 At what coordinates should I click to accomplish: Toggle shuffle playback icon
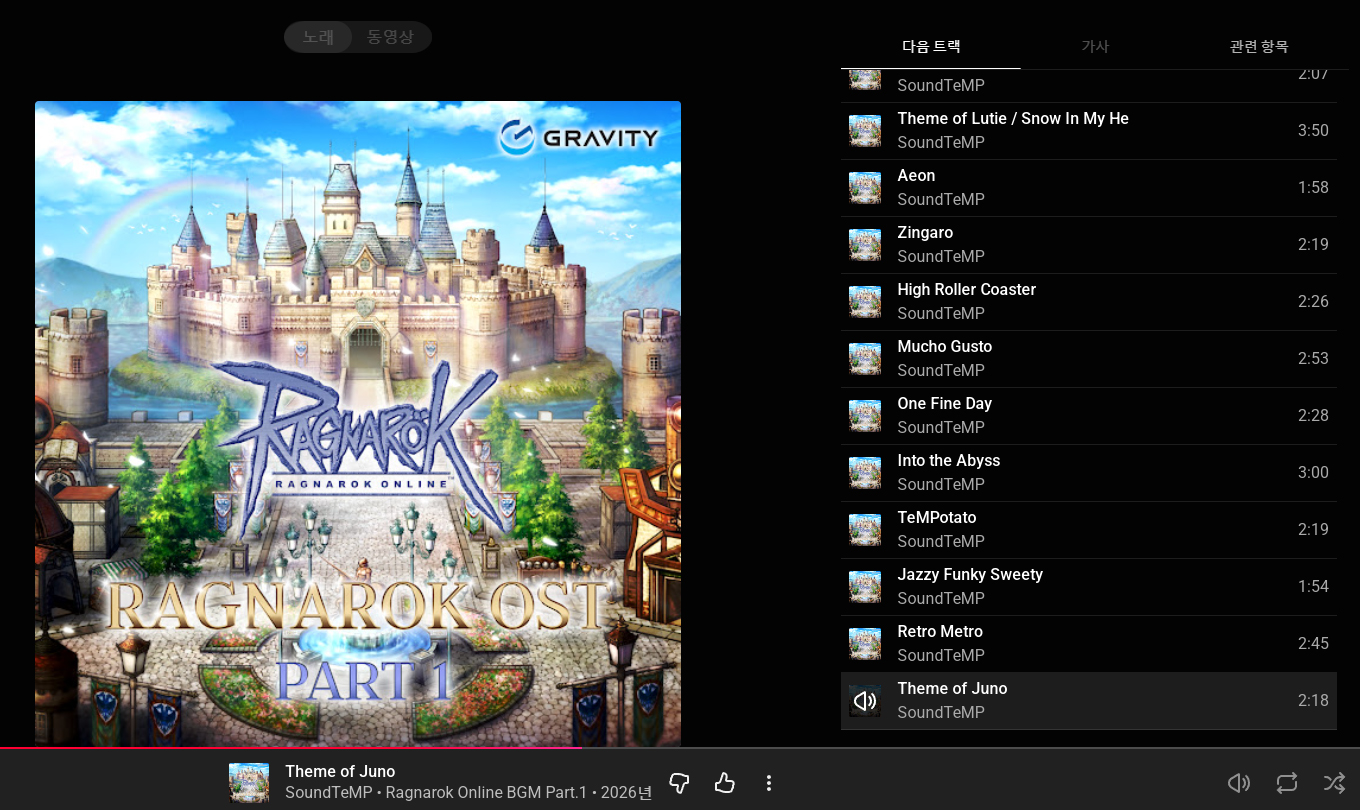tap(1334, 783)
